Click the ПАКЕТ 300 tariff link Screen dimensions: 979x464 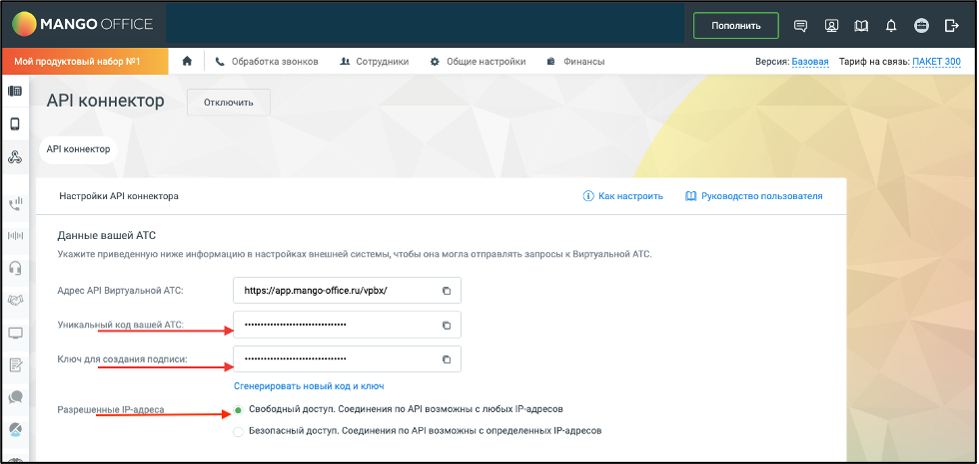coord(937,62)
